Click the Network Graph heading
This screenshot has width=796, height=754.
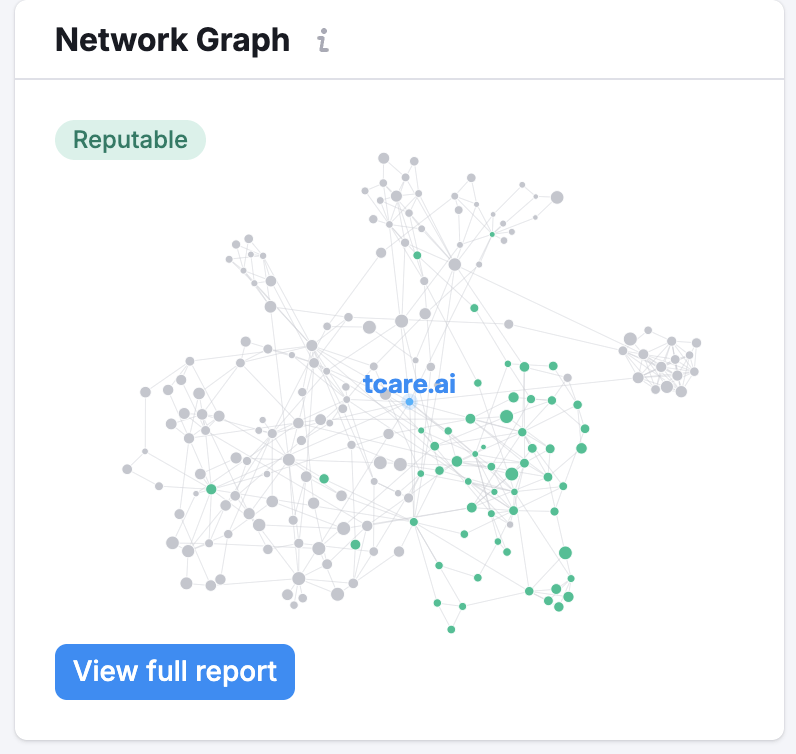pyautogui.click(x=172, y=40)
